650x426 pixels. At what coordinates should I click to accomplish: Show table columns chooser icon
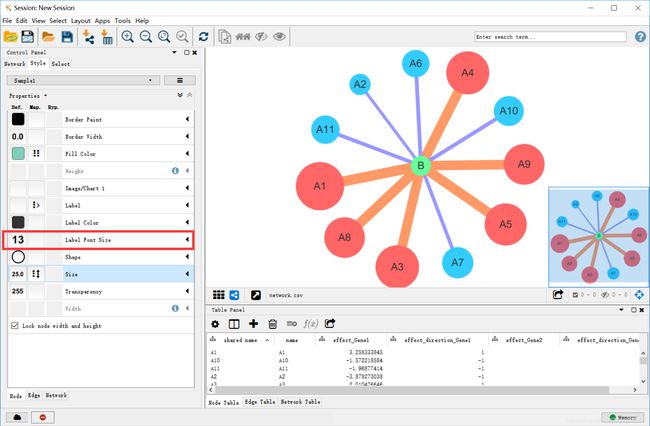point(234,324)
